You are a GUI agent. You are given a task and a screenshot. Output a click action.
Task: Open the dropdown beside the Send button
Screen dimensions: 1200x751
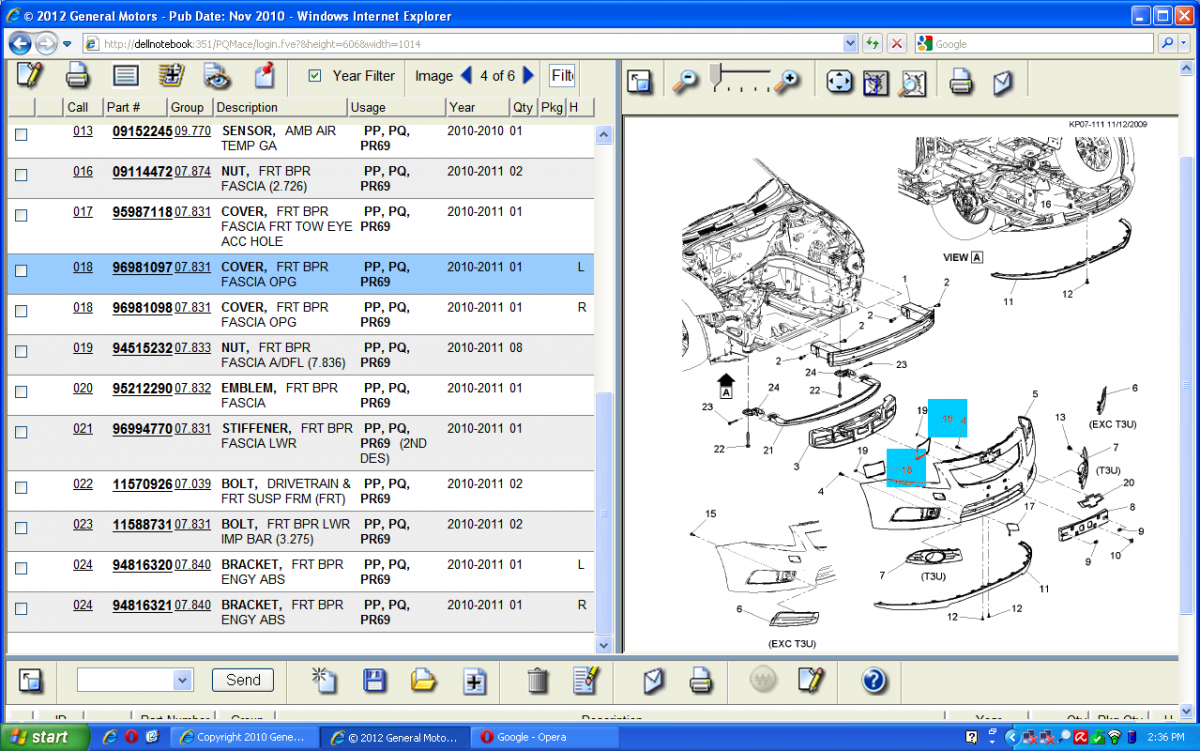pyautogui.click(x=182, y=680)
